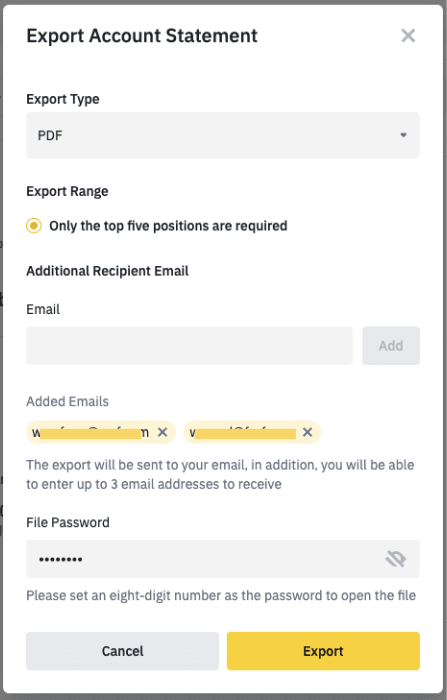Click the Export Type label

click(63, 99)
